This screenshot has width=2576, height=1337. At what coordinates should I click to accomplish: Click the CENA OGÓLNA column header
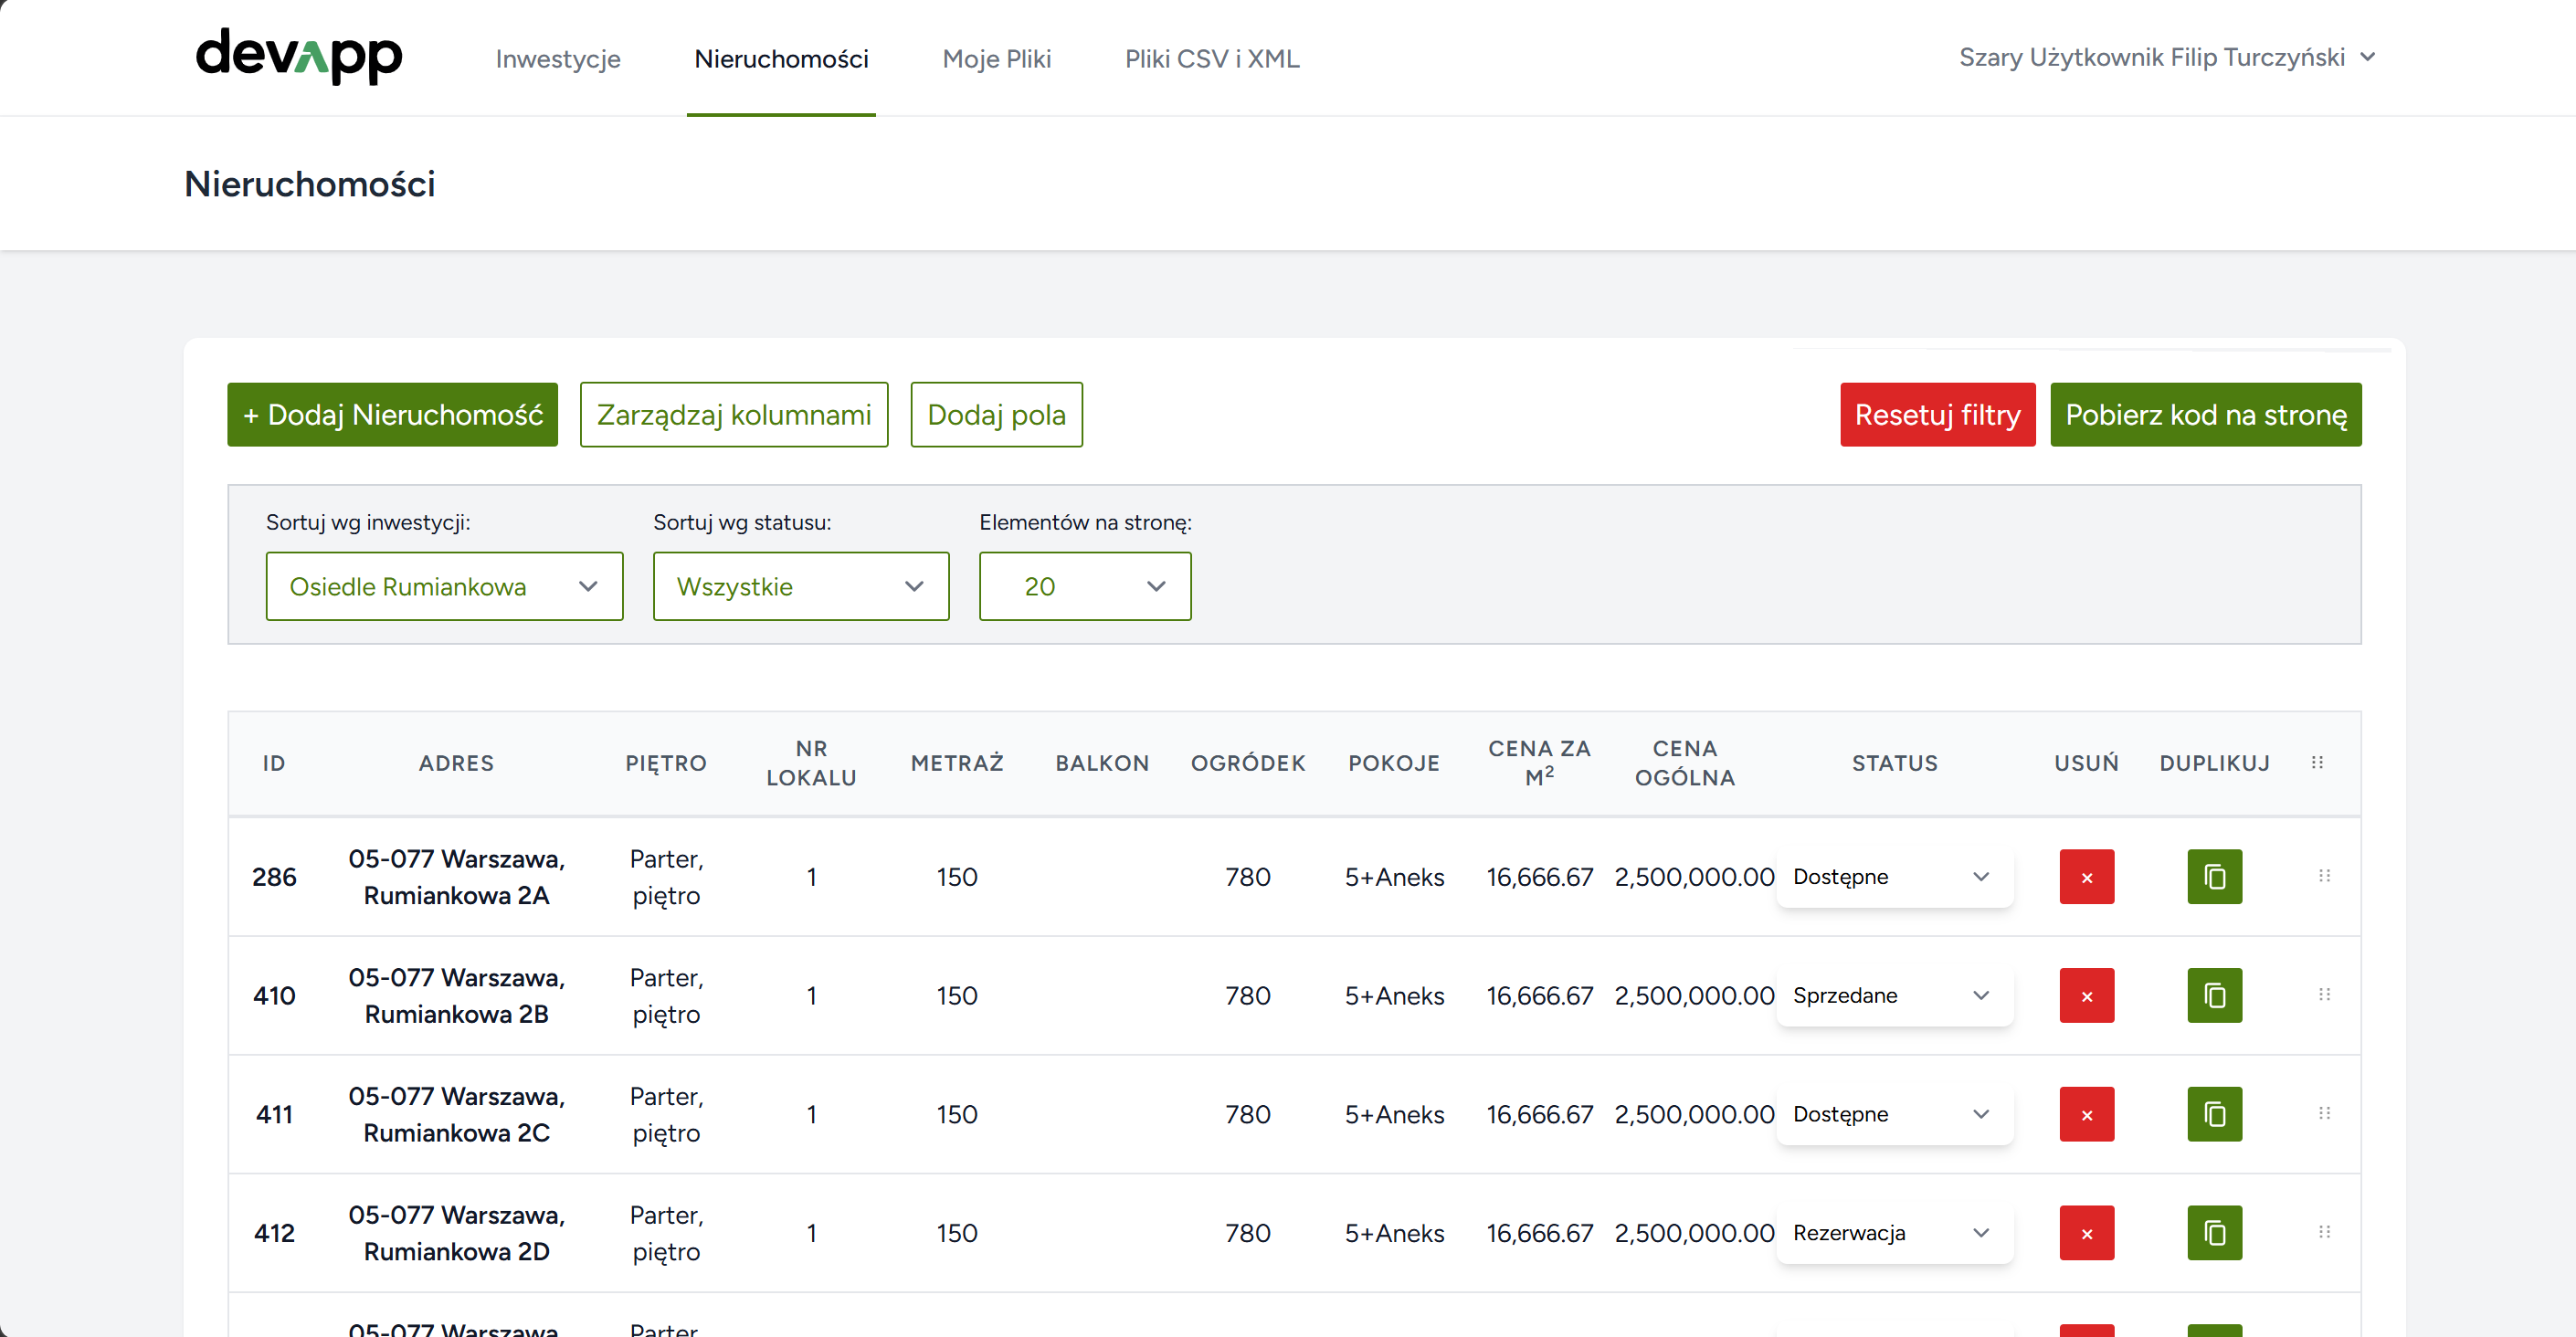(1684, 763)
